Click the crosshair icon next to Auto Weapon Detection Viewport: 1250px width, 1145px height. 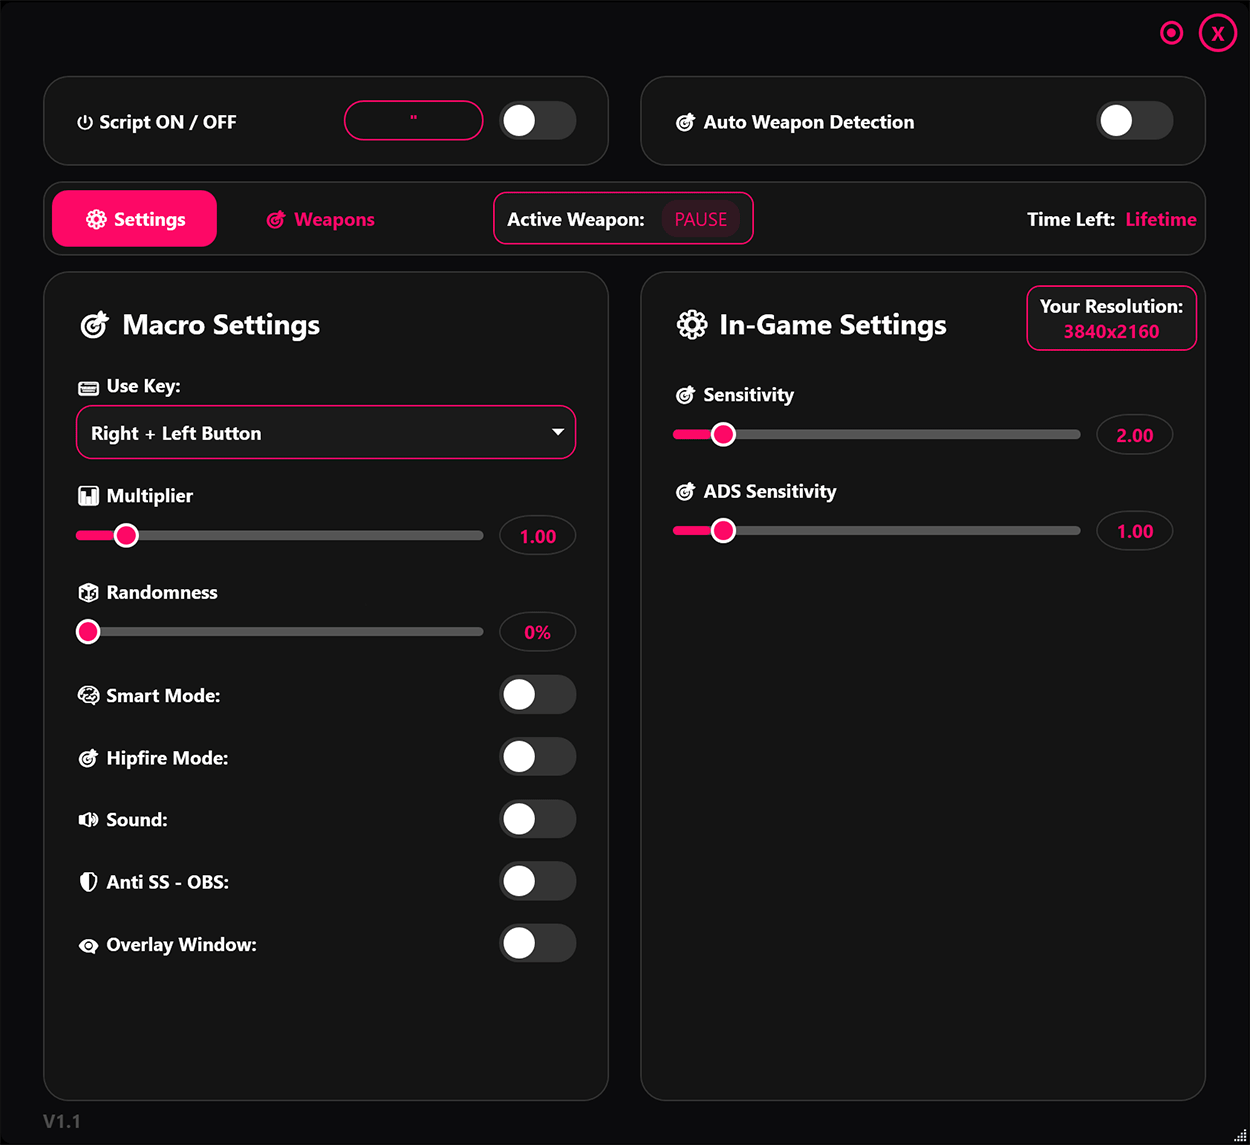(685, 122)
